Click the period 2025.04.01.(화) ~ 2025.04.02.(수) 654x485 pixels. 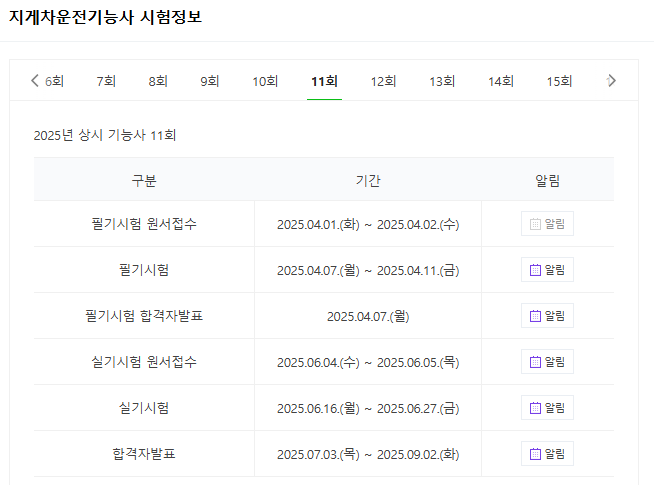coord(368,224)
